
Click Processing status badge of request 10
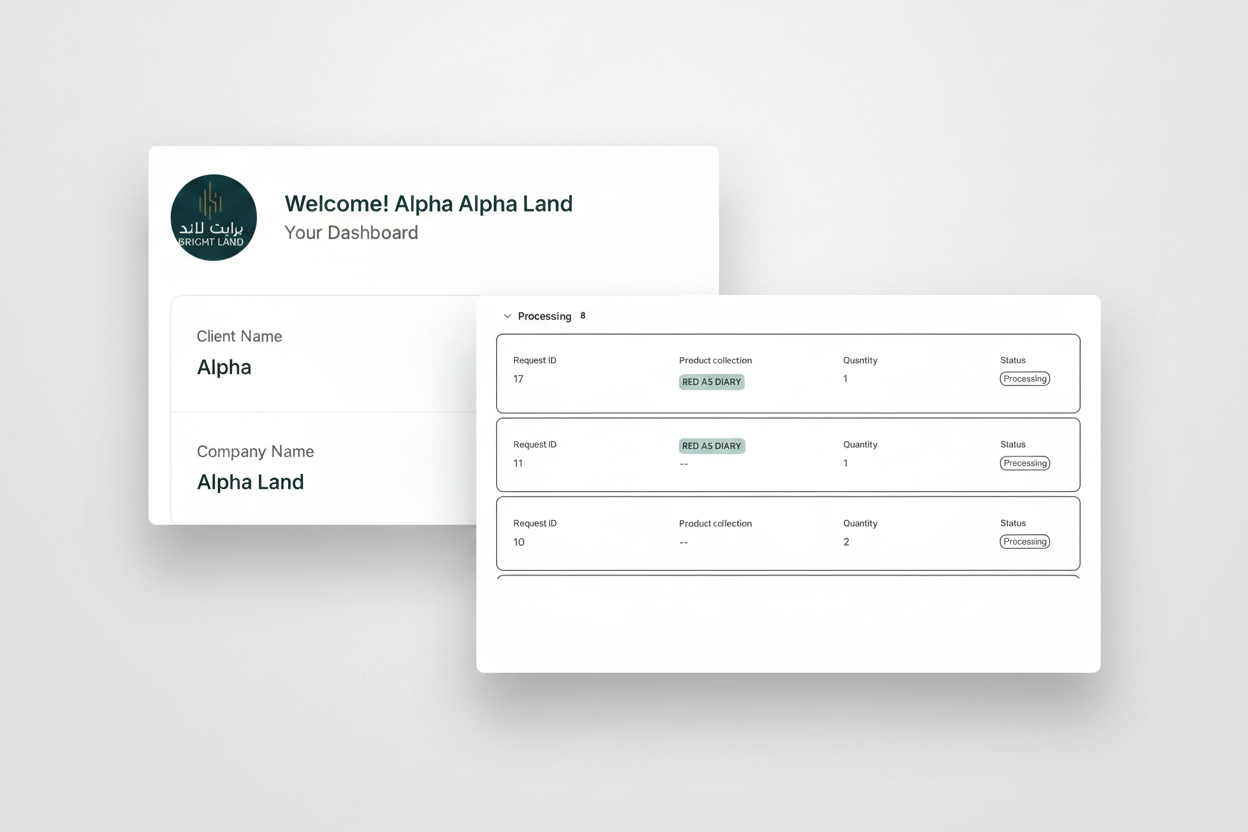1025,542
